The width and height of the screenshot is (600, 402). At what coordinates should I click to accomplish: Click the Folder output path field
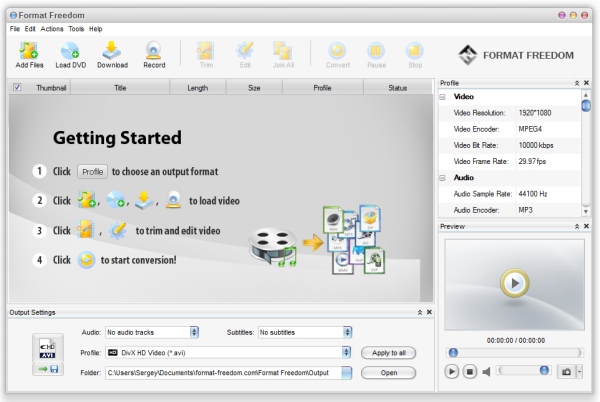coord(223,373)
